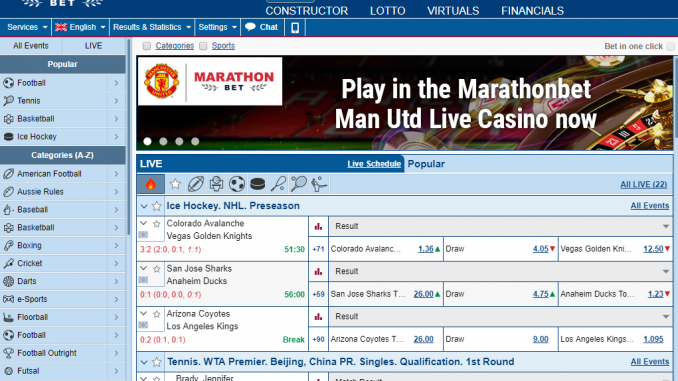The height and width of the screenshot is (381, 678).
Task: Favourite the Arizona Coyotes match star
Action: (x=157, y=314)
